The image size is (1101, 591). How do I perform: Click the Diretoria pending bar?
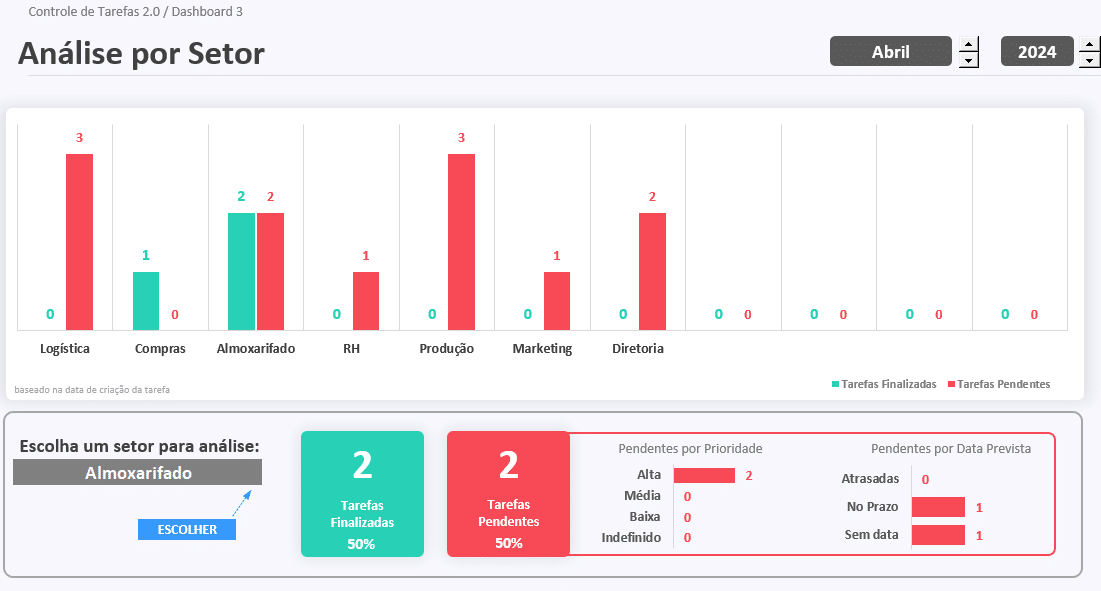click(x=652, y=272)
